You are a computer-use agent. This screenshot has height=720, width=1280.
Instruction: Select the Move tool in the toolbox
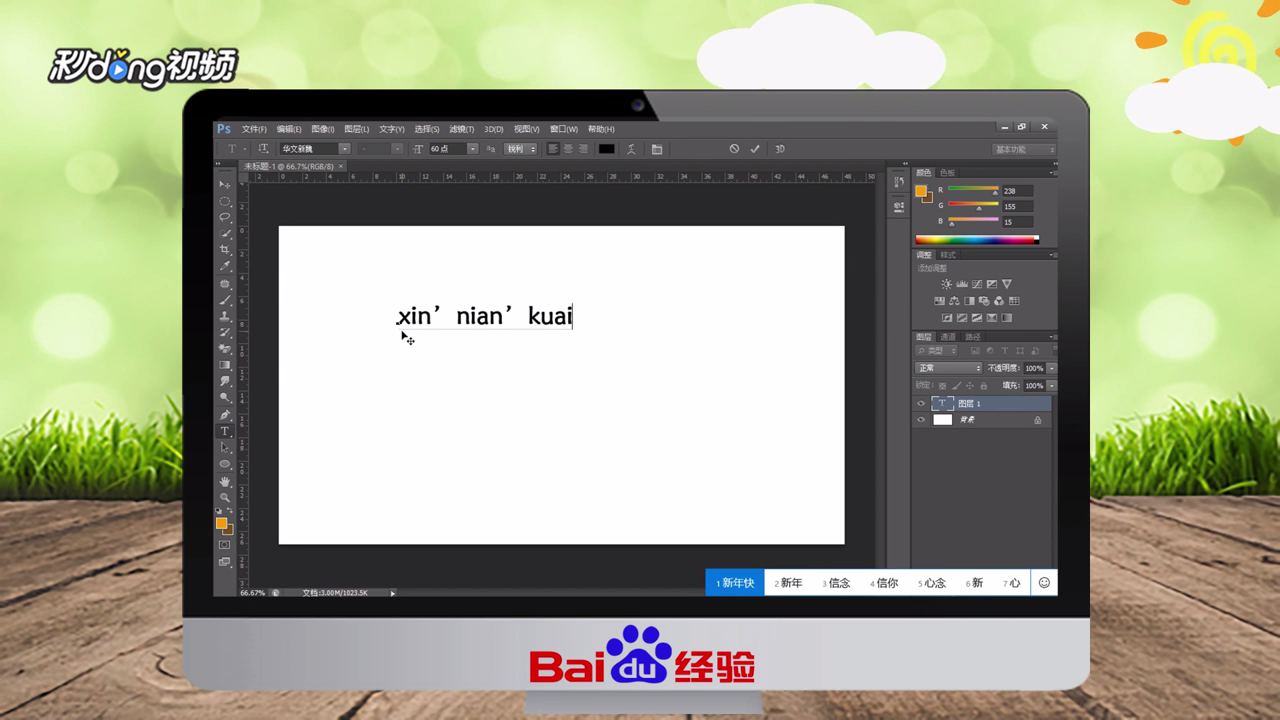click(x=225, y=185)
